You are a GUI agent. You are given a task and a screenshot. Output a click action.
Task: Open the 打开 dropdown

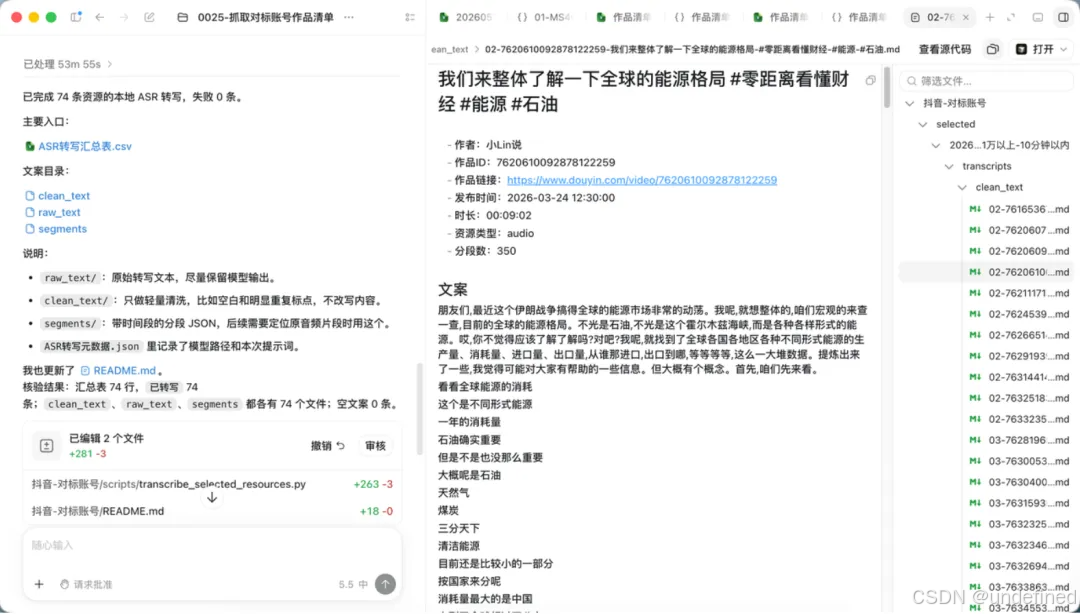click(x=1042, y=50)
